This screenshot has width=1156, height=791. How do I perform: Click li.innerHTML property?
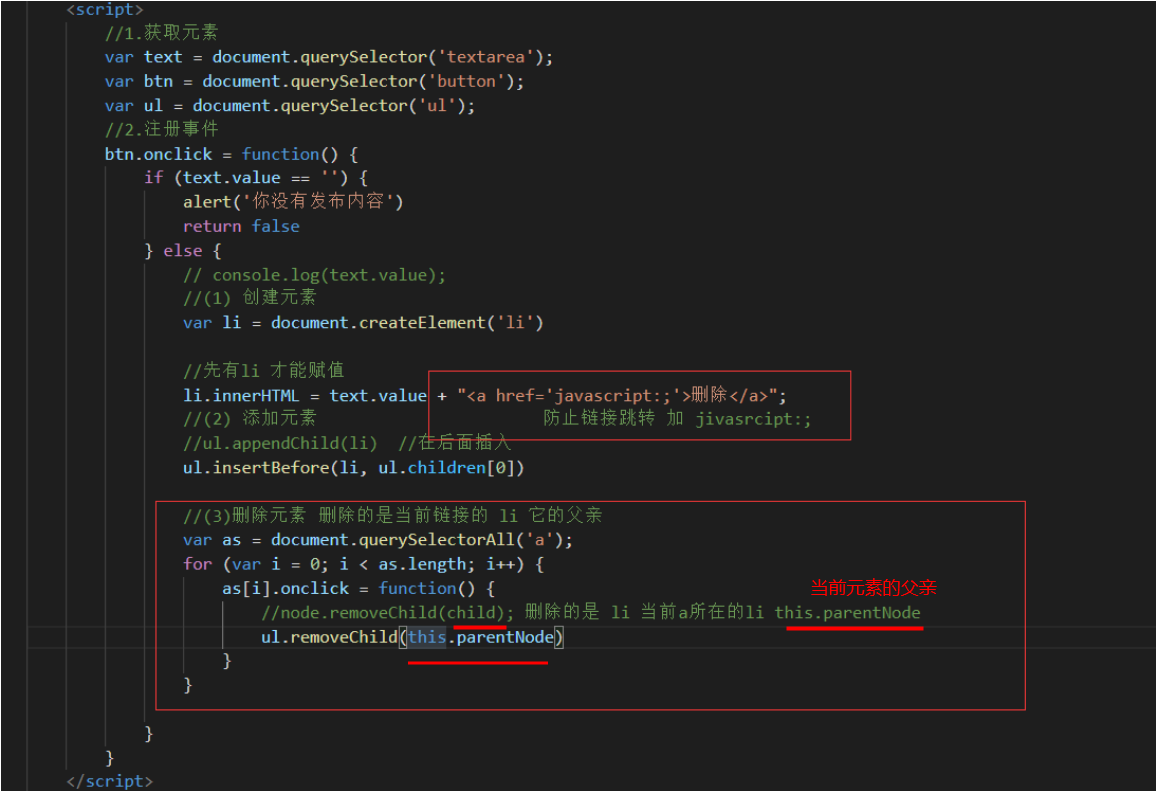pos(241,396)
